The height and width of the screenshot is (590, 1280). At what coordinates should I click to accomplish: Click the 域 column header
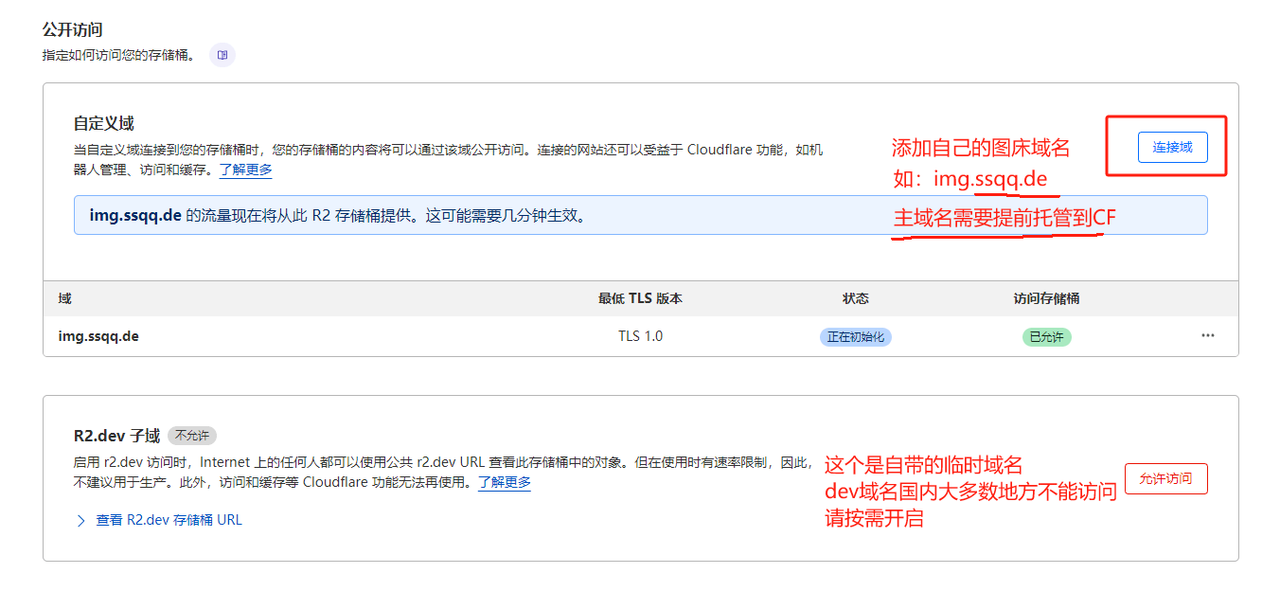[58, 298]
